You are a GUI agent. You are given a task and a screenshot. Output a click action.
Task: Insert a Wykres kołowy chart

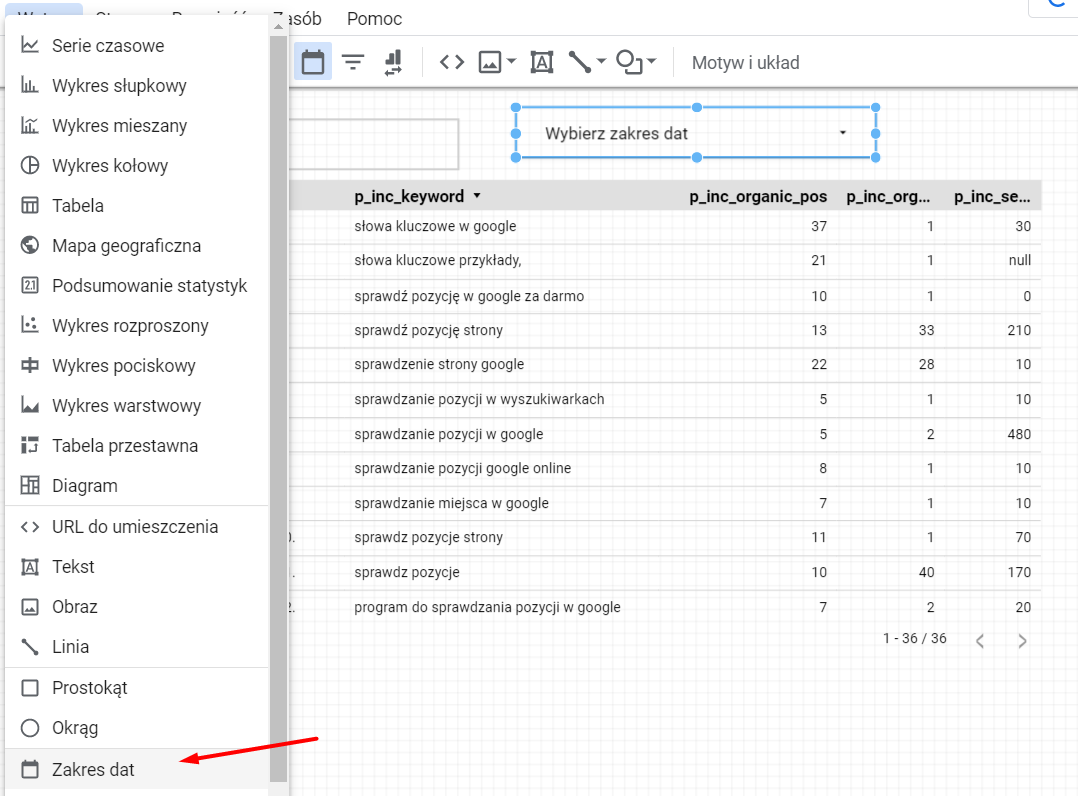click(136, 166)
